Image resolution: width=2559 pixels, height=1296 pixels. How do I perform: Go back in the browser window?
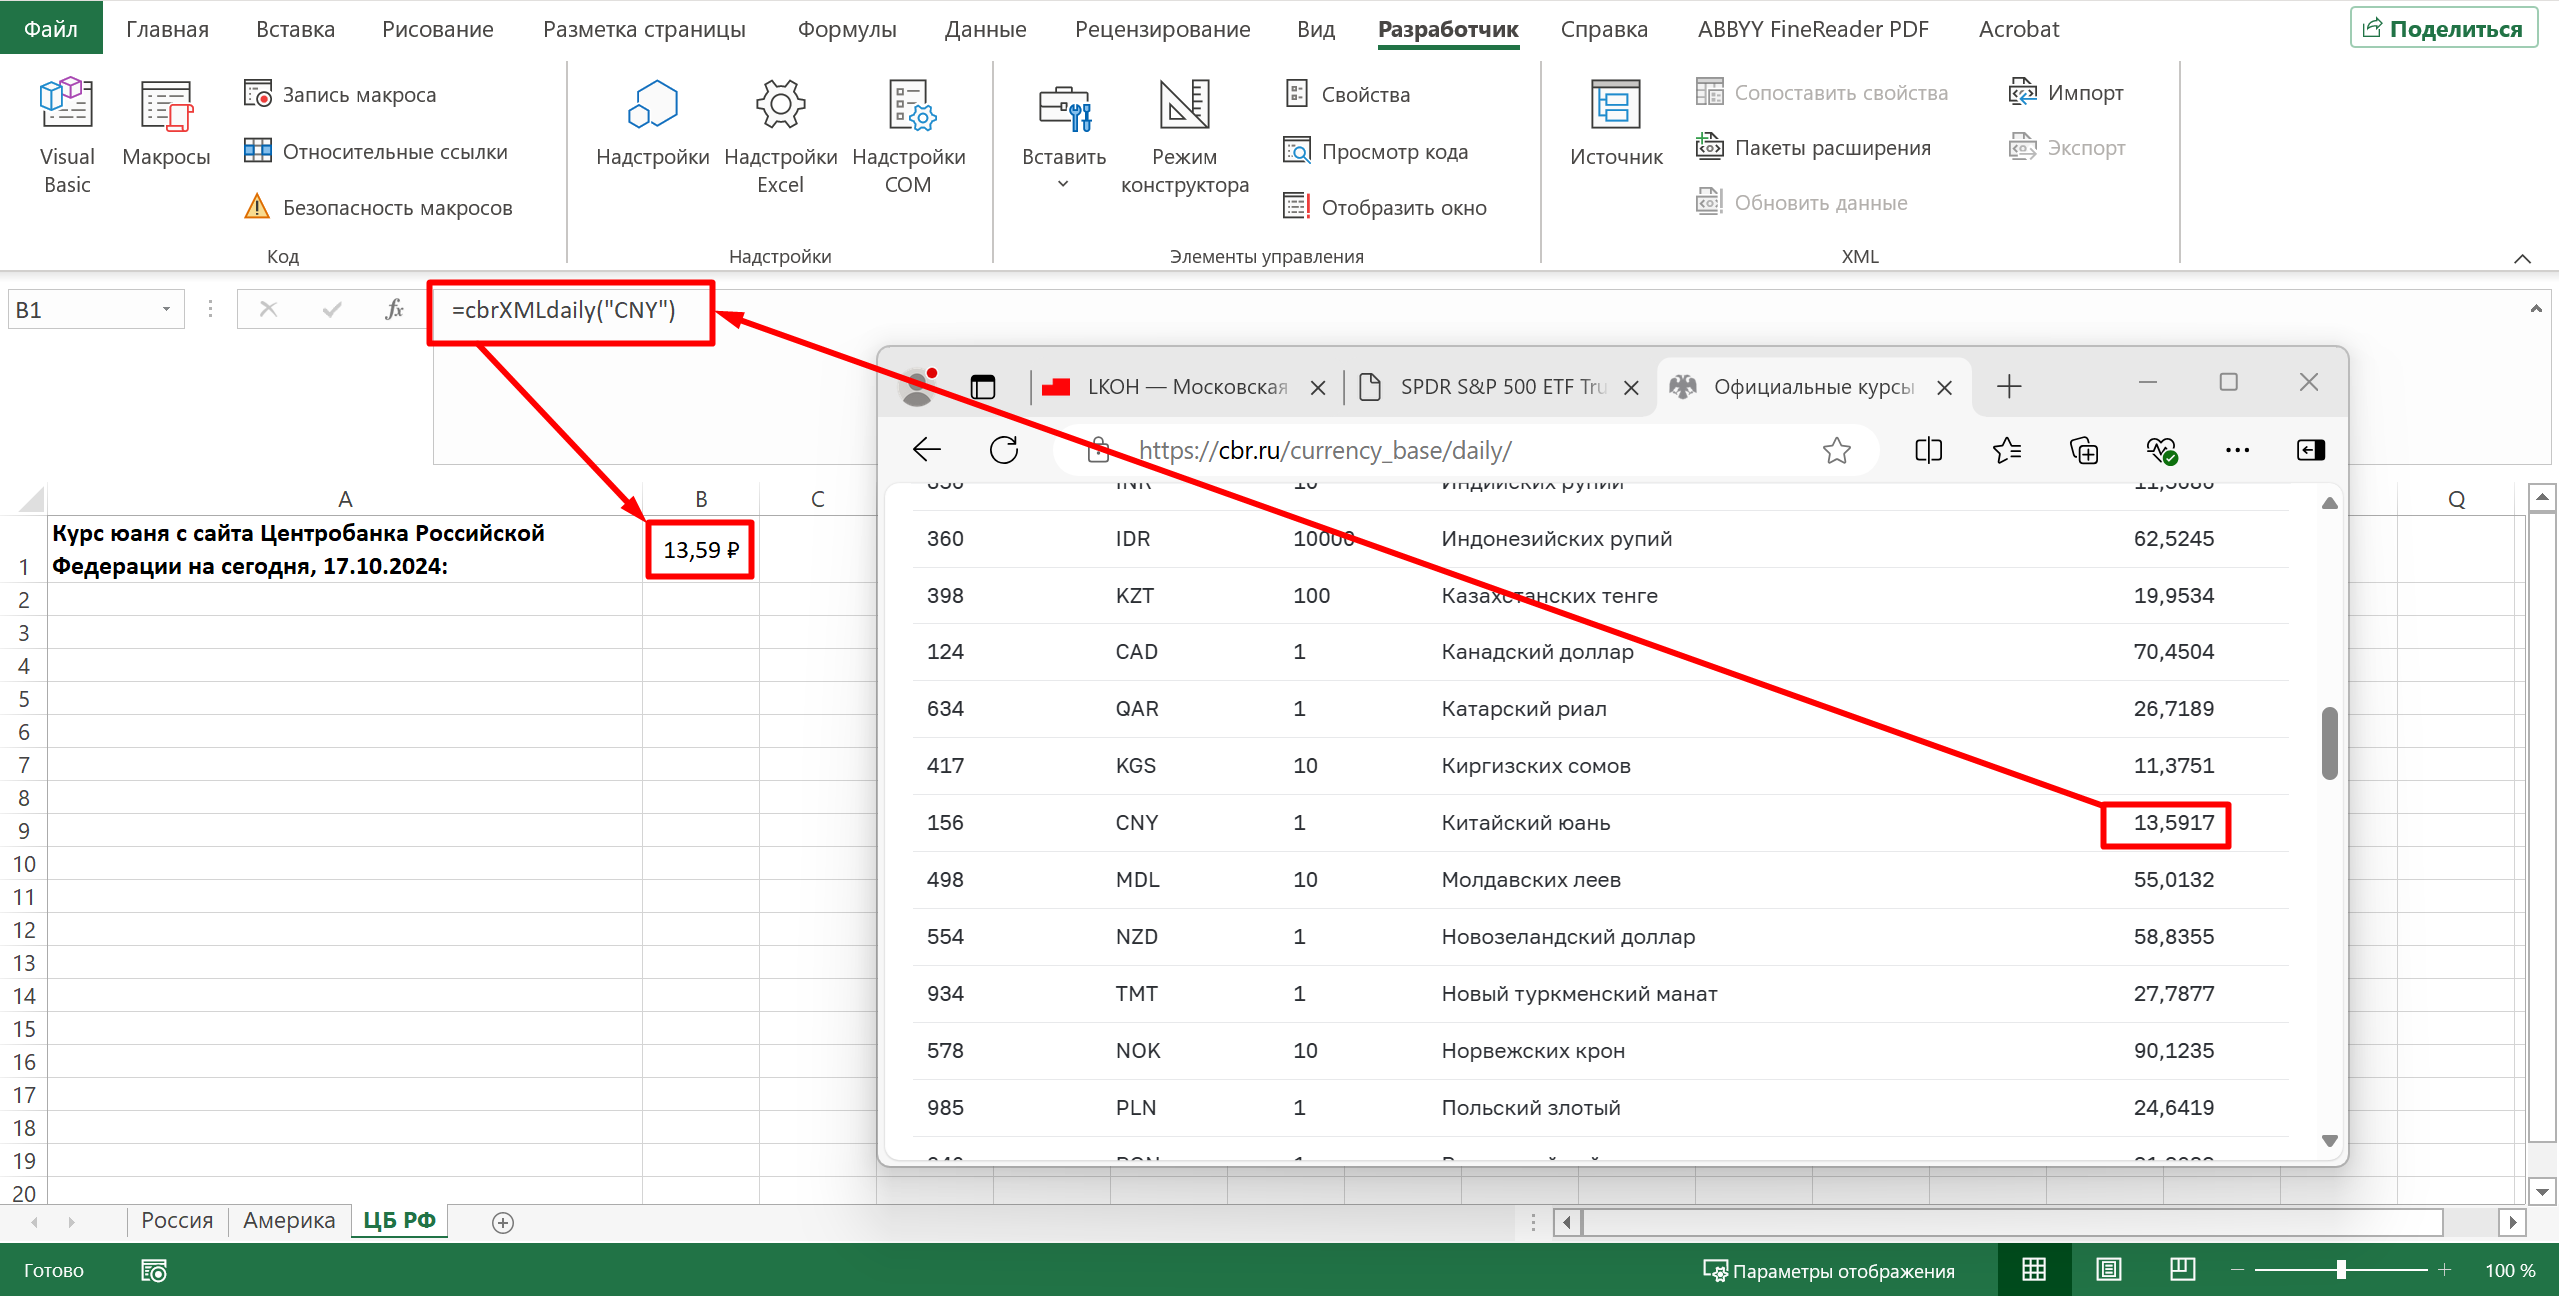(x=927, y=450)
